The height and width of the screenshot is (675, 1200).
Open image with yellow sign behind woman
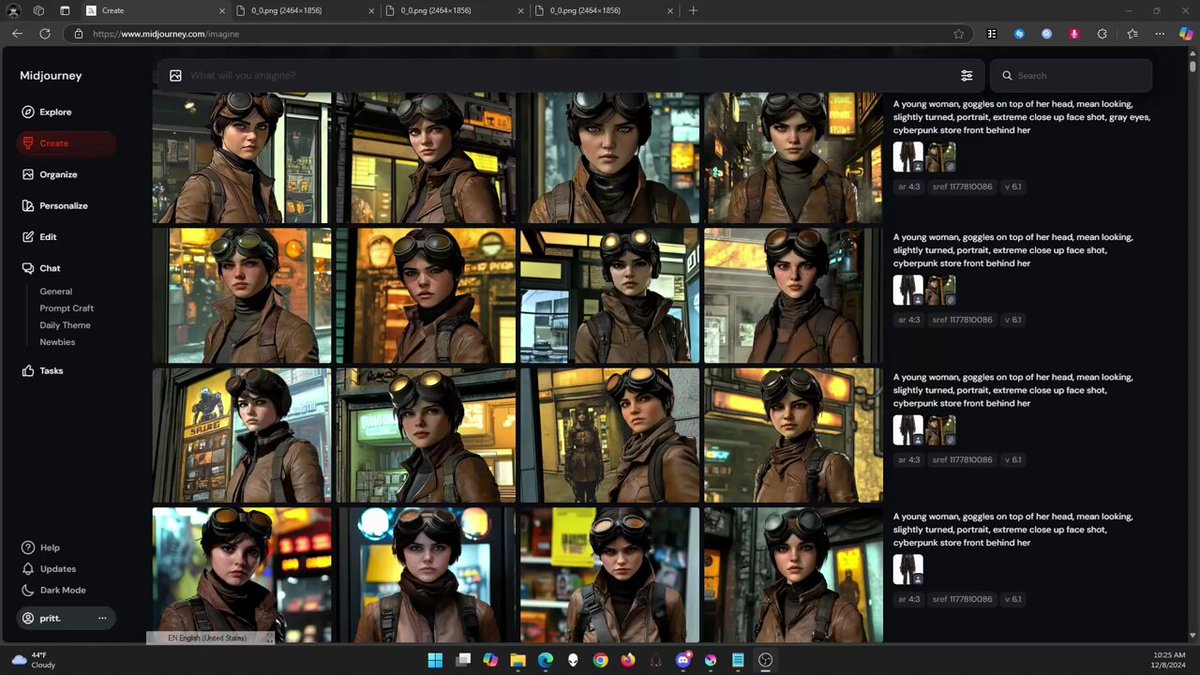coord(610,575)
